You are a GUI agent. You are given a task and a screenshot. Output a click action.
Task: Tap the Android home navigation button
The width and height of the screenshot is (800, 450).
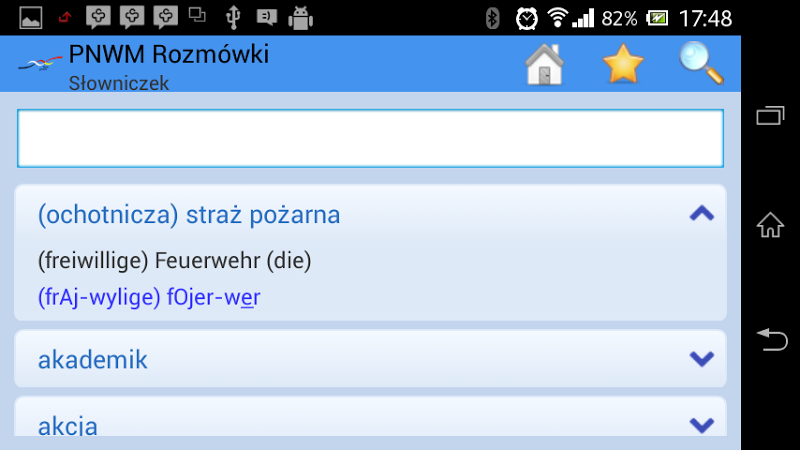click(770, 225)
